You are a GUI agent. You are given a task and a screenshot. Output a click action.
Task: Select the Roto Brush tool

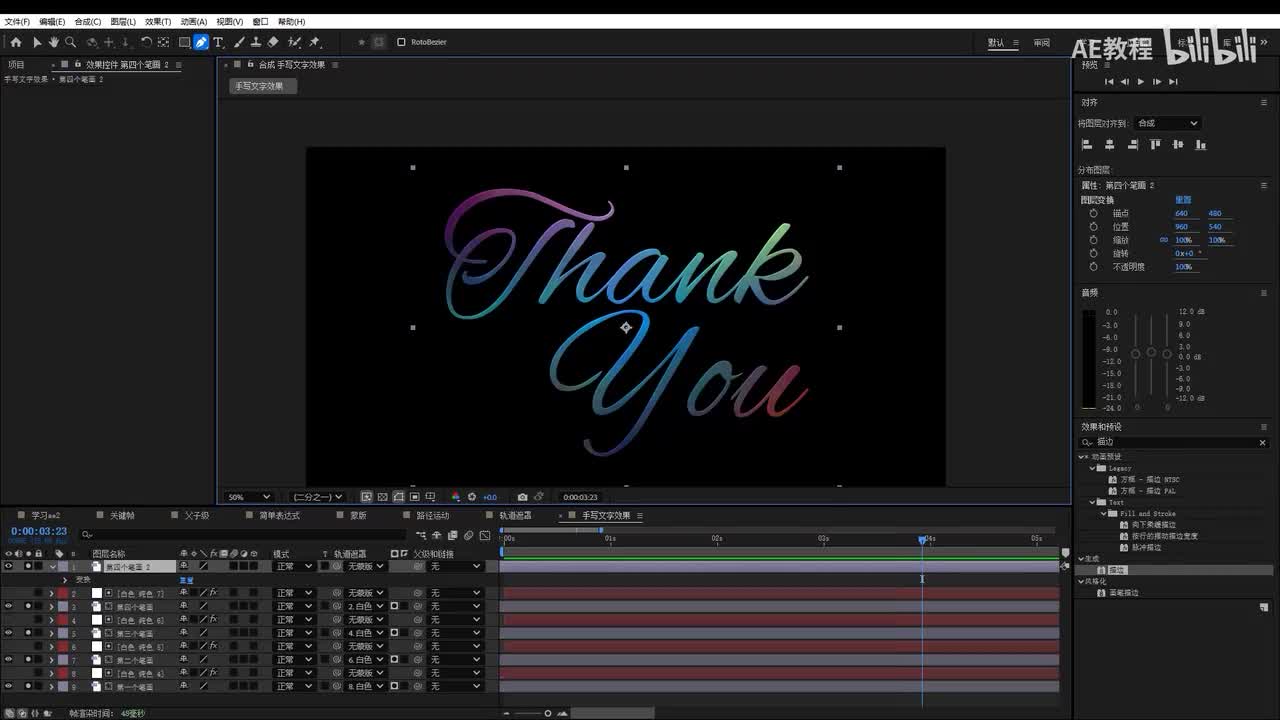tap(294, 42)
